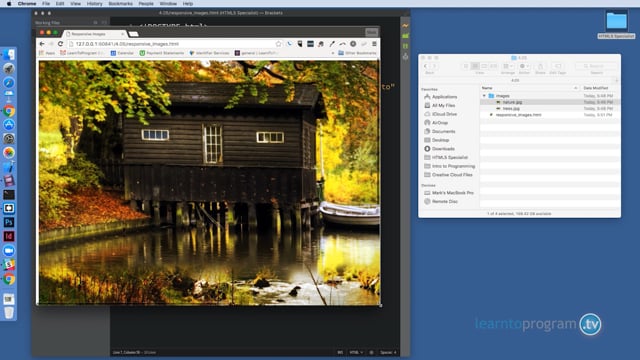The image size is (640, 360).
Task: Click Brackets Live Preview lightning icon
Action: tap(405, 26)
